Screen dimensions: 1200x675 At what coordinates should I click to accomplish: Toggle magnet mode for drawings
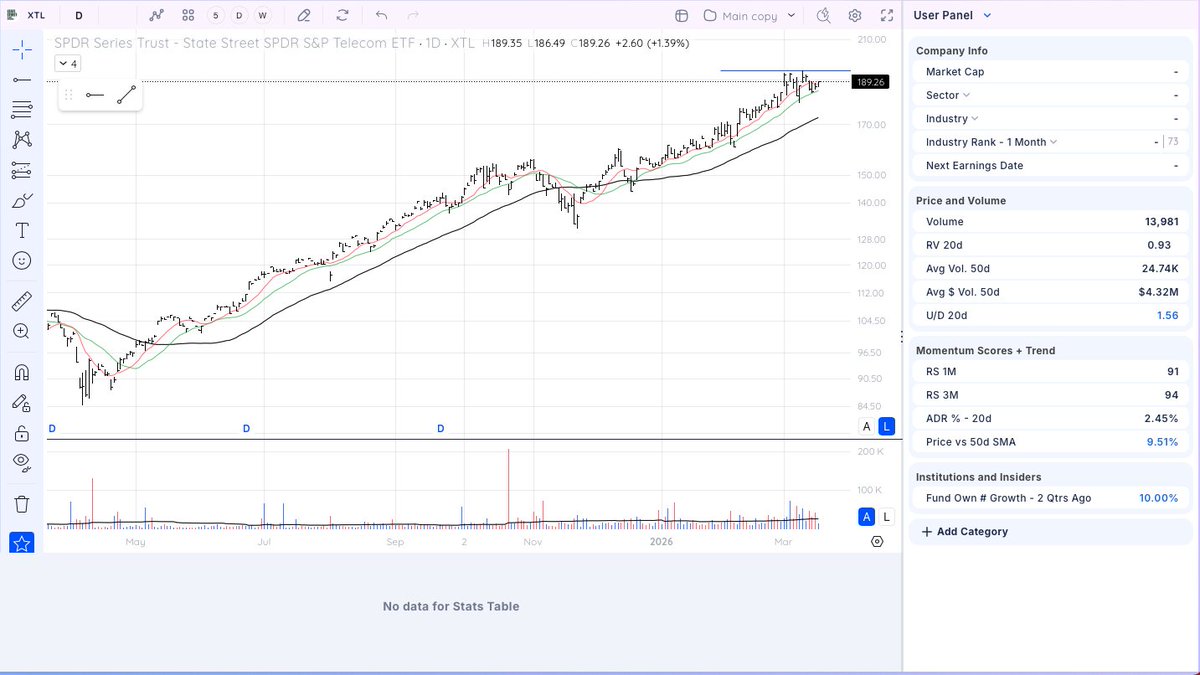click(21, 372)
